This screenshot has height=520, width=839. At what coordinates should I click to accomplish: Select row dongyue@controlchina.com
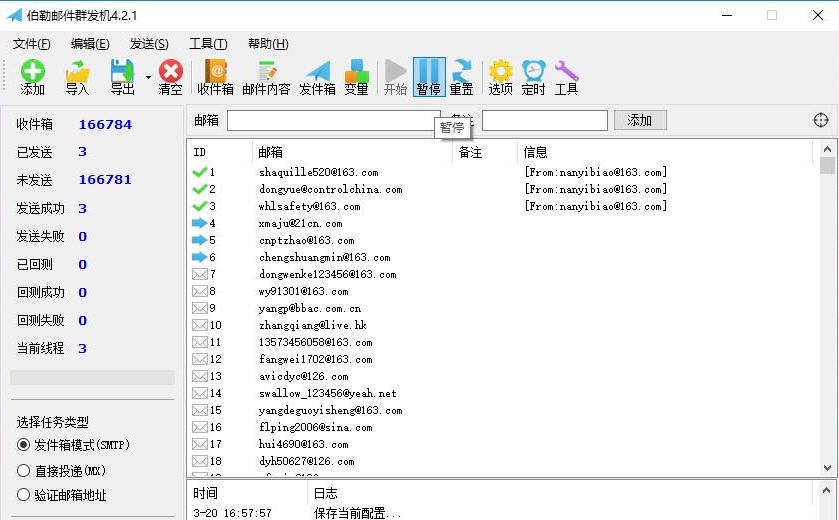coord(330,189)
